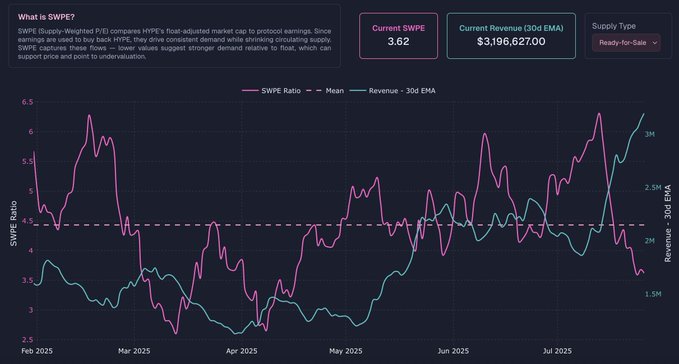679x364 pixels.
Task: Select the Current SWPE 3.62 card
Action: click(398, 36)
